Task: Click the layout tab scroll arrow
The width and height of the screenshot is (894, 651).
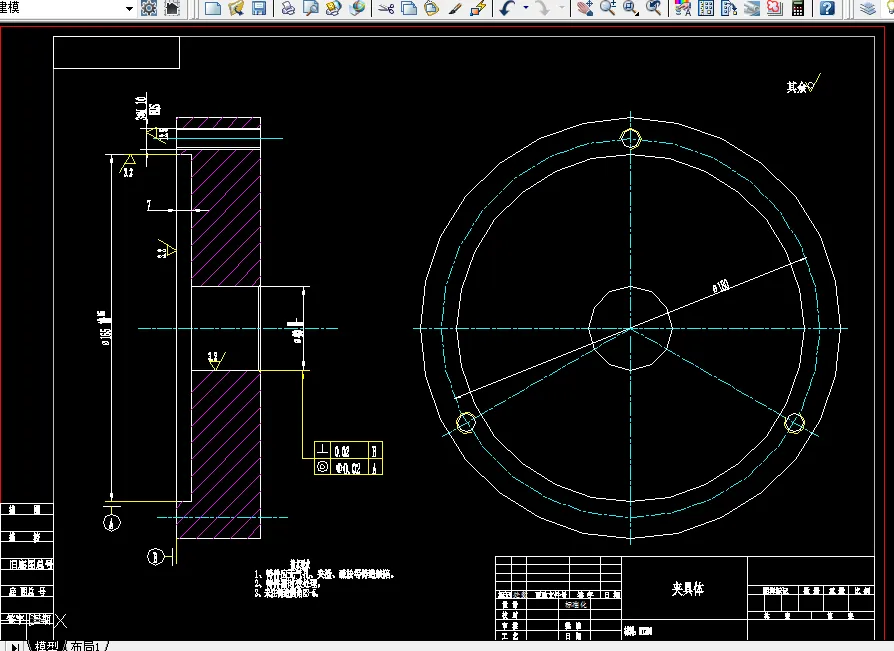Action: (x=15, y=647)
